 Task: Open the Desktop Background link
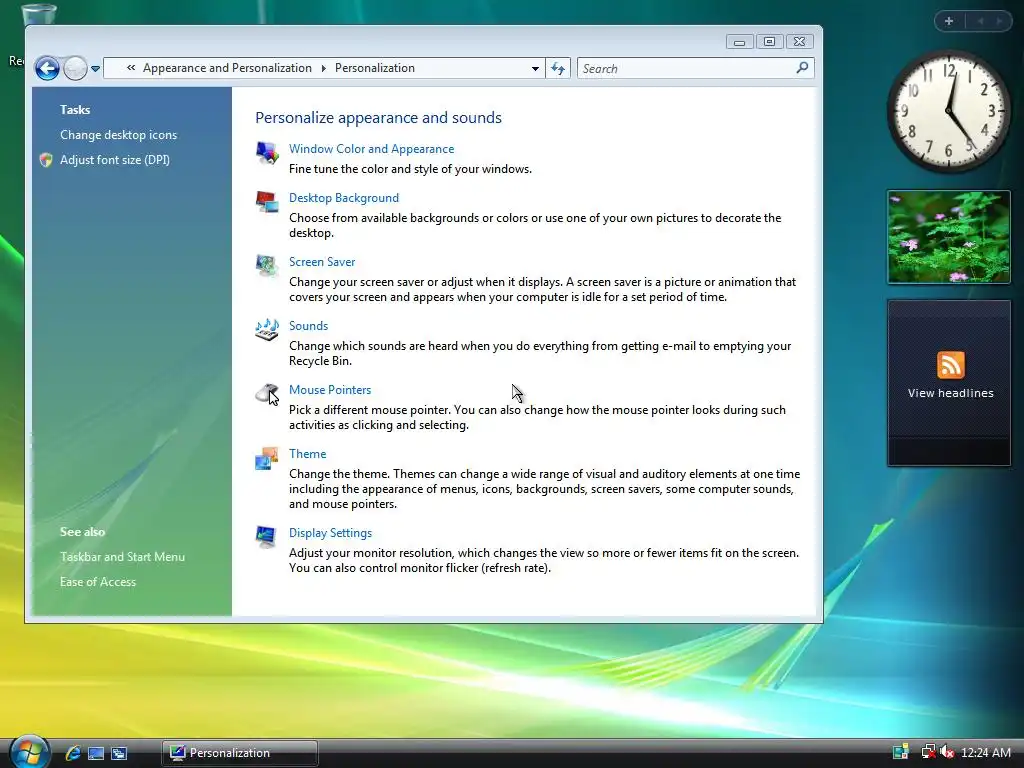click(344, 198)
